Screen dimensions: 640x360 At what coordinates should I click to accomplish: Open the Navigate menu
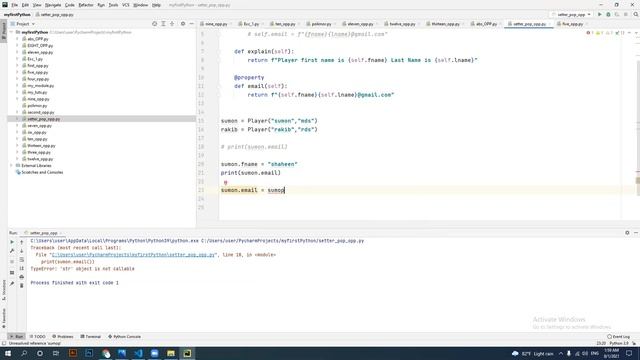(x=53, y=5)
